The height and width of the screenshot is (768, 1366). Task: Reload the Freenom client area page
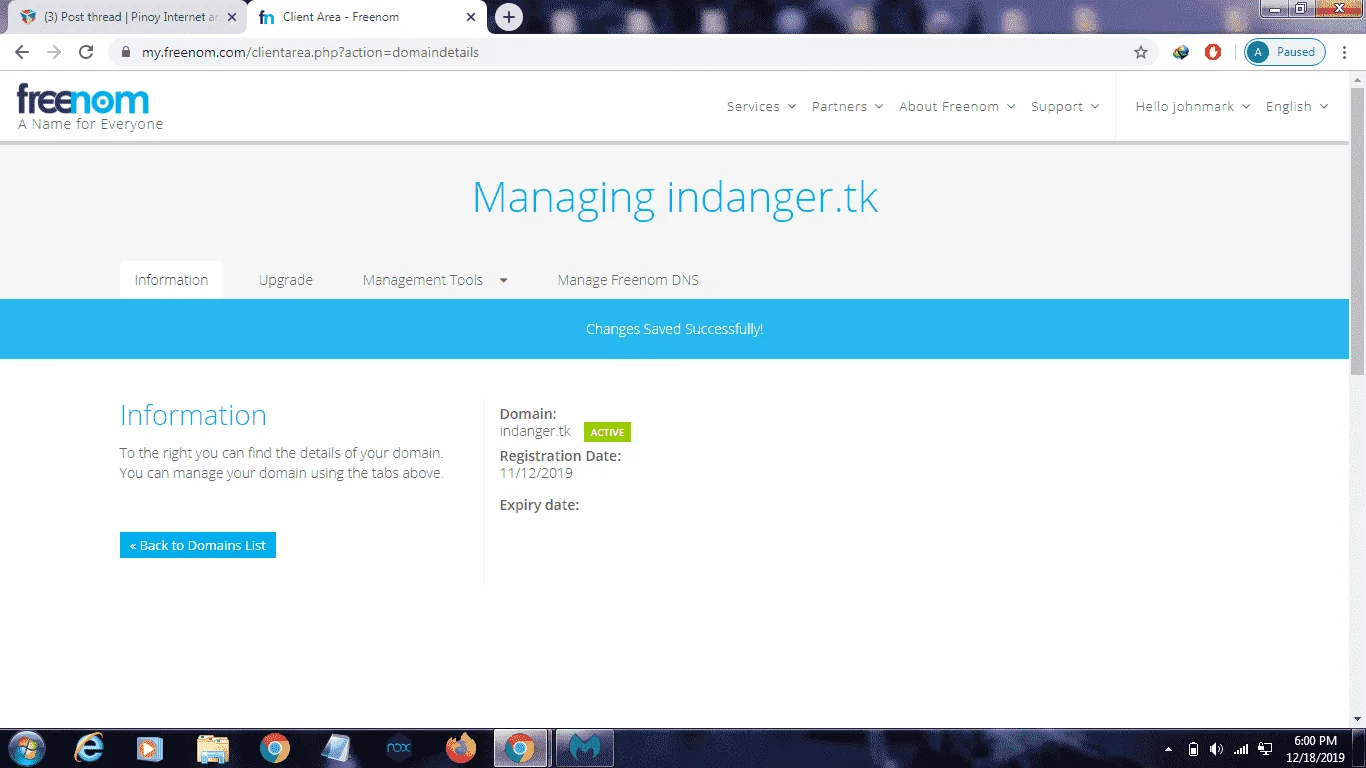point(86,52)
